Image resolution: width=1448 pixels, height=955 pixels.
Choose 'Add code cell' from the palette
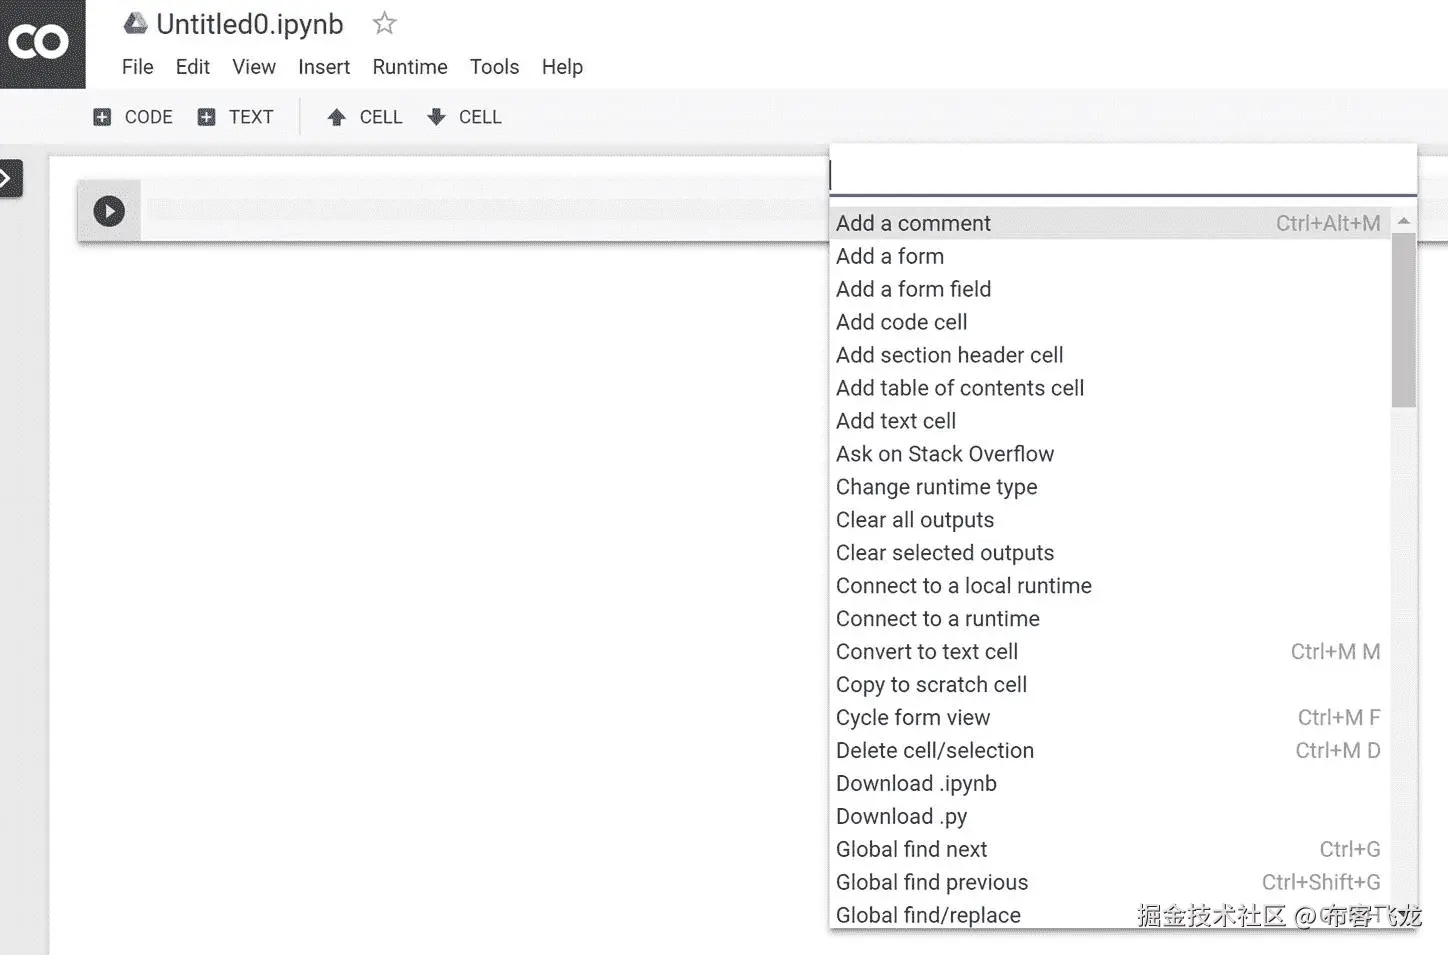[1110, 322]
